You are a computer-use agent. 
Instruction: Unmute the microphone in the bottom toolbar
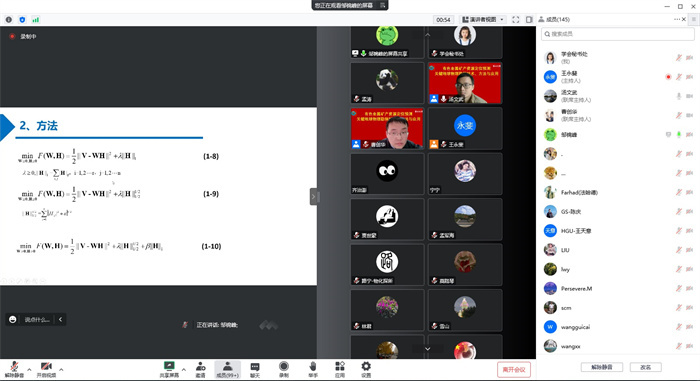(14, 369)
